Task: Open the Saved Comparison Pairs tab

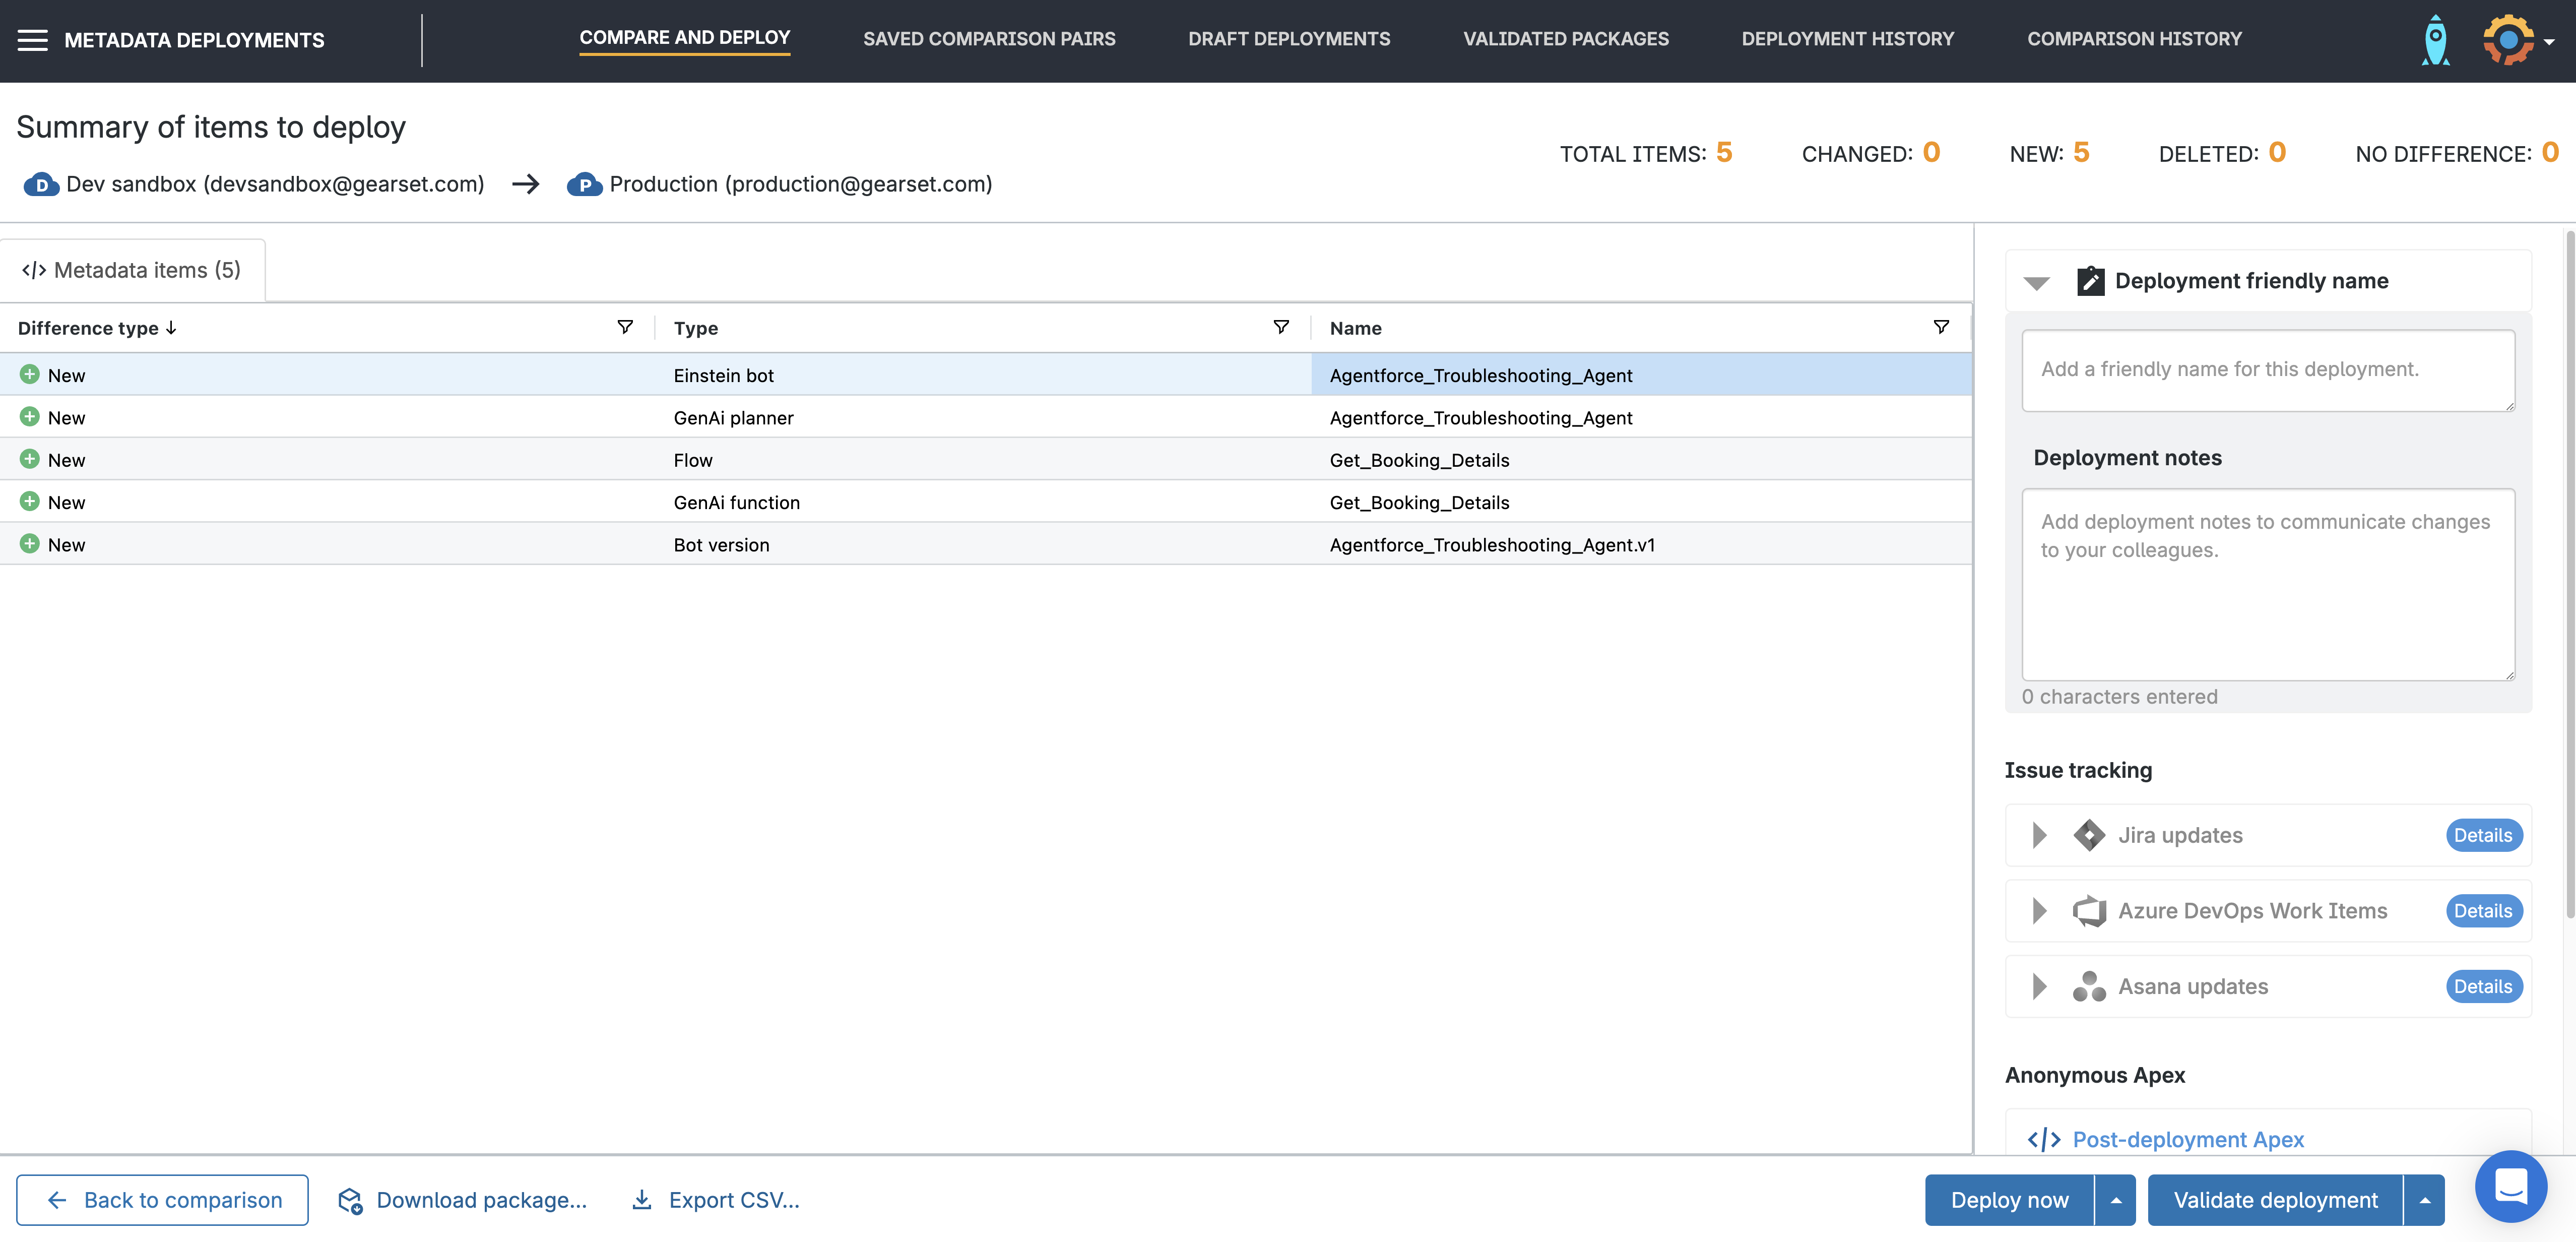Action: click(x=989, y=39)
